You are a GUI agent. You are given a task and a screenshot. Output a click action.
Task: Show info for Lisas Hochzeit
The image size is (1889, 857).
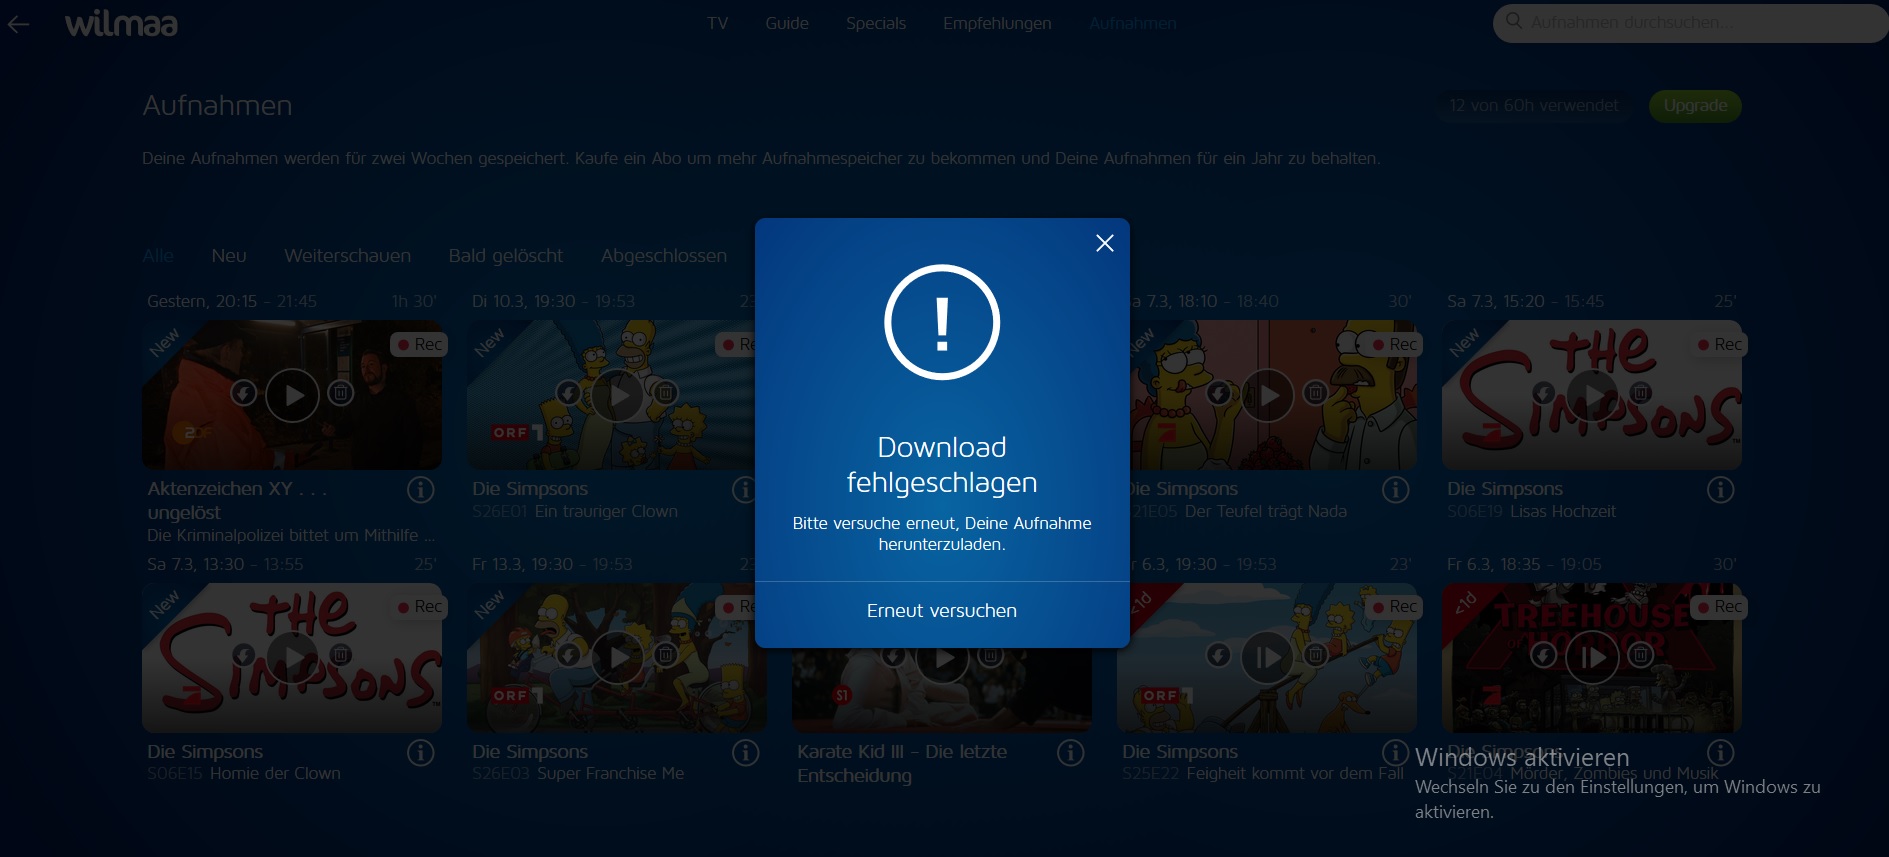tap(1721, 490)
